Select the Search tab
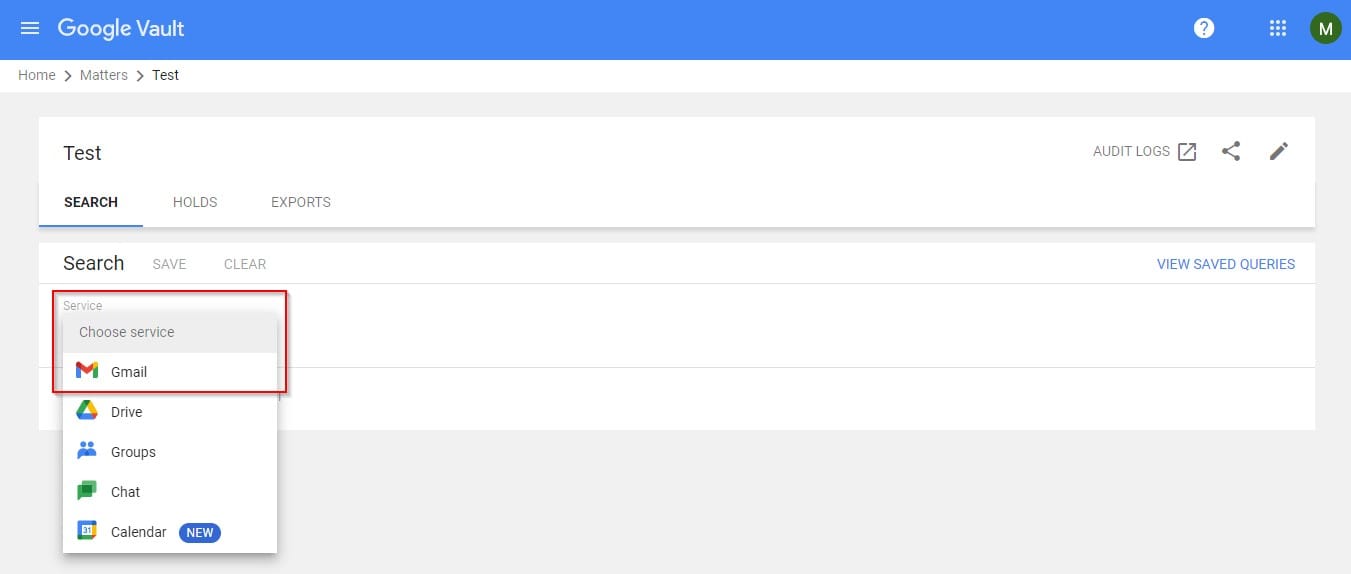The height and width of the screenshot is (574, 1351). click(91, 202)
